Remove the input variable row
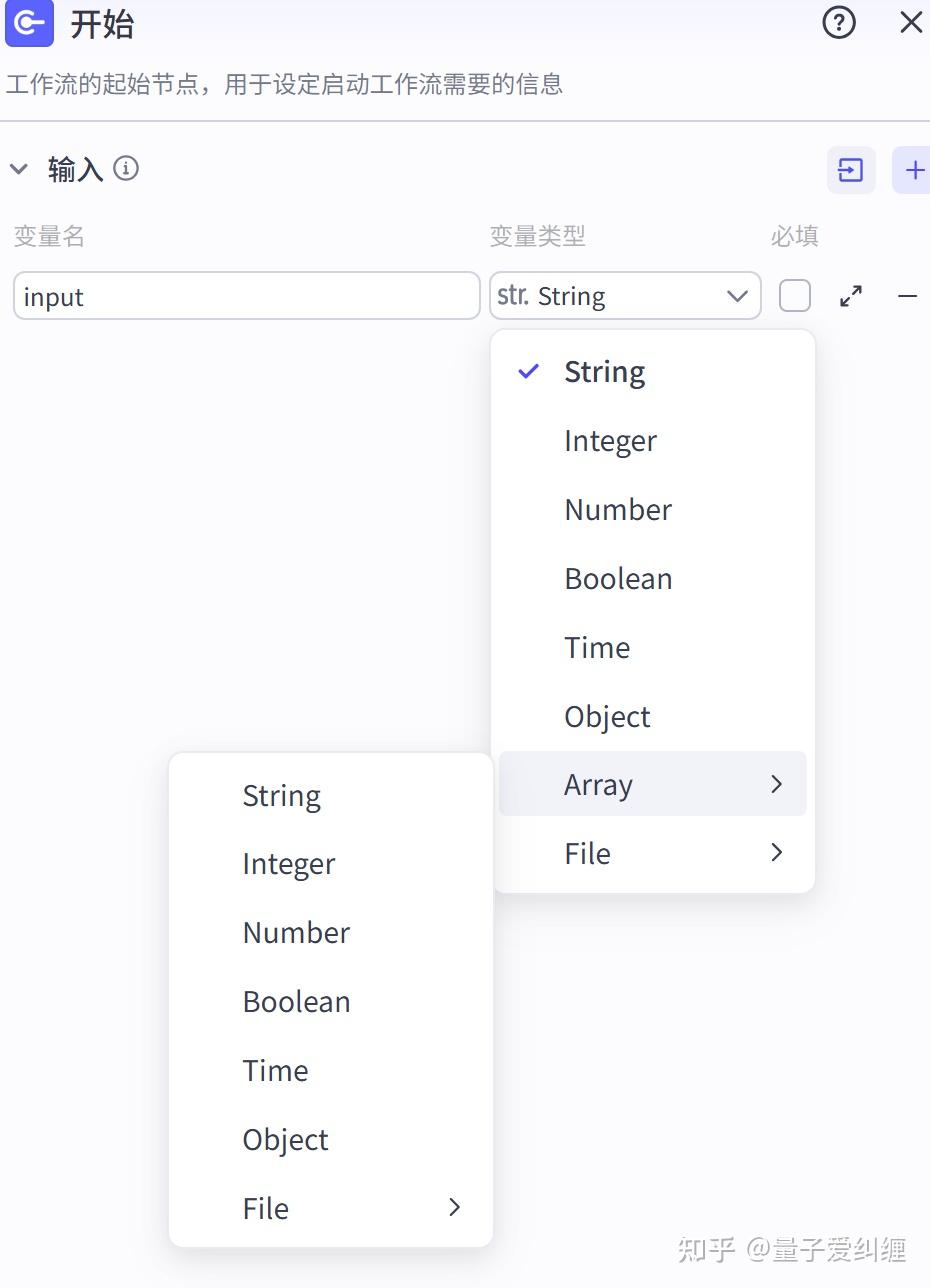This screenshot has width=930, height=1288. click(907, 296)
